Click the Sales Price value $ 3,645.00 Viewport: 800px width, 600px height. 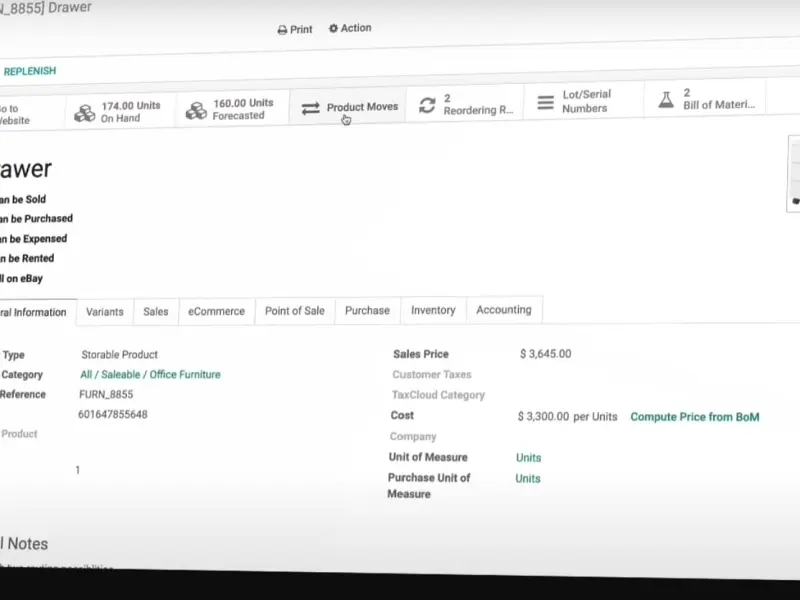point(546,354)
